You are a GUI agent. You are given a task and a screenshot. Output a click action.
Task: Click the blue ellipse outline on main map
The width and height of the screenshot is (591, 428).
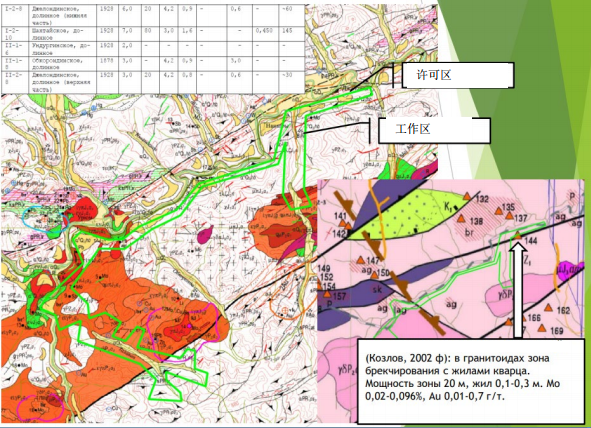coord(45,218)
